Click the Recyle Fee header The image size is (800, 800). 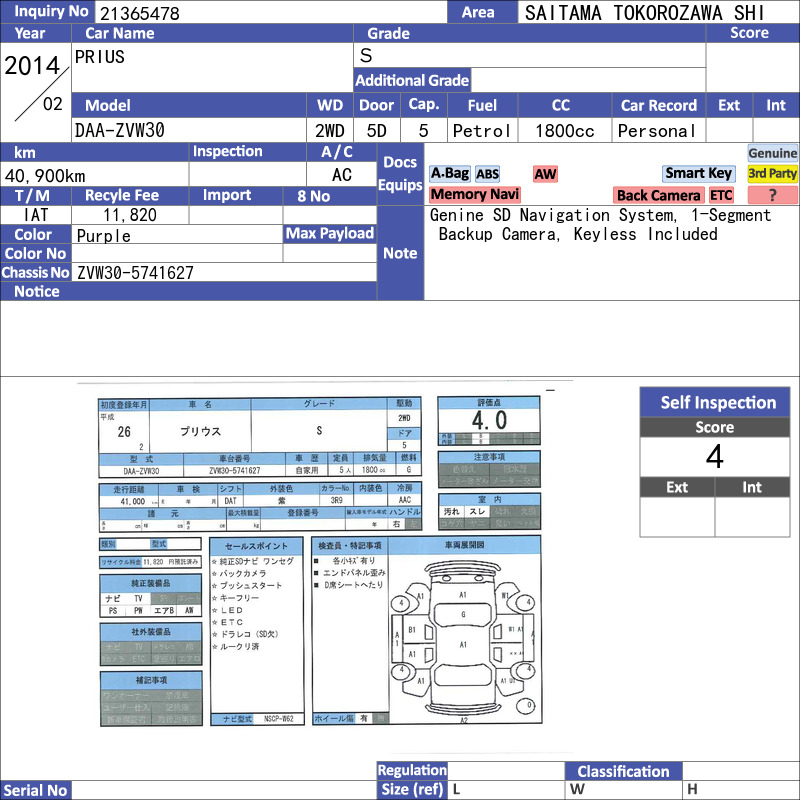[x=130, y=195]
